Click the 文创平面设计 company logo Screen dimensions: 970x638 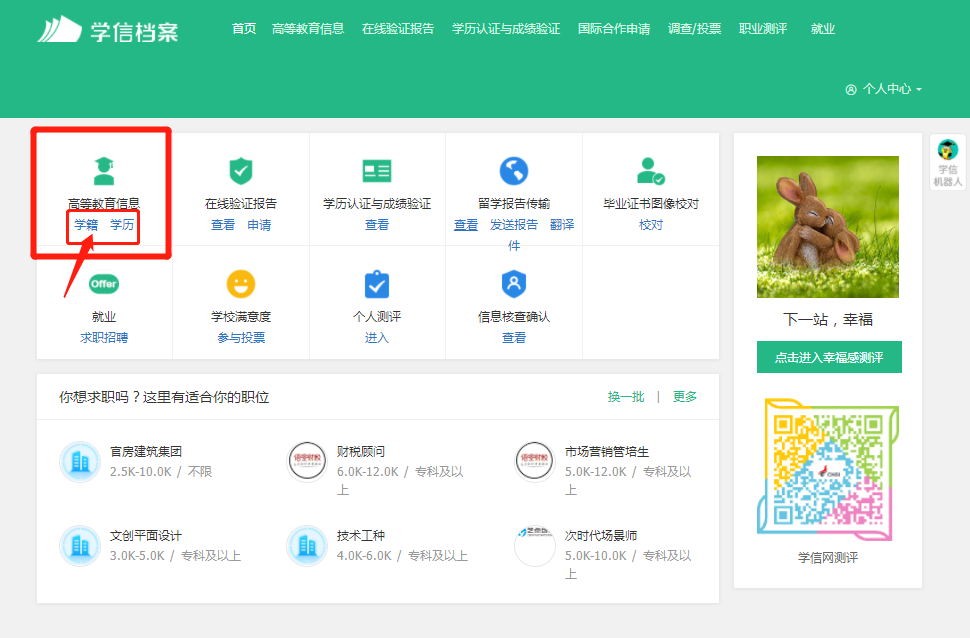(80, 546)
